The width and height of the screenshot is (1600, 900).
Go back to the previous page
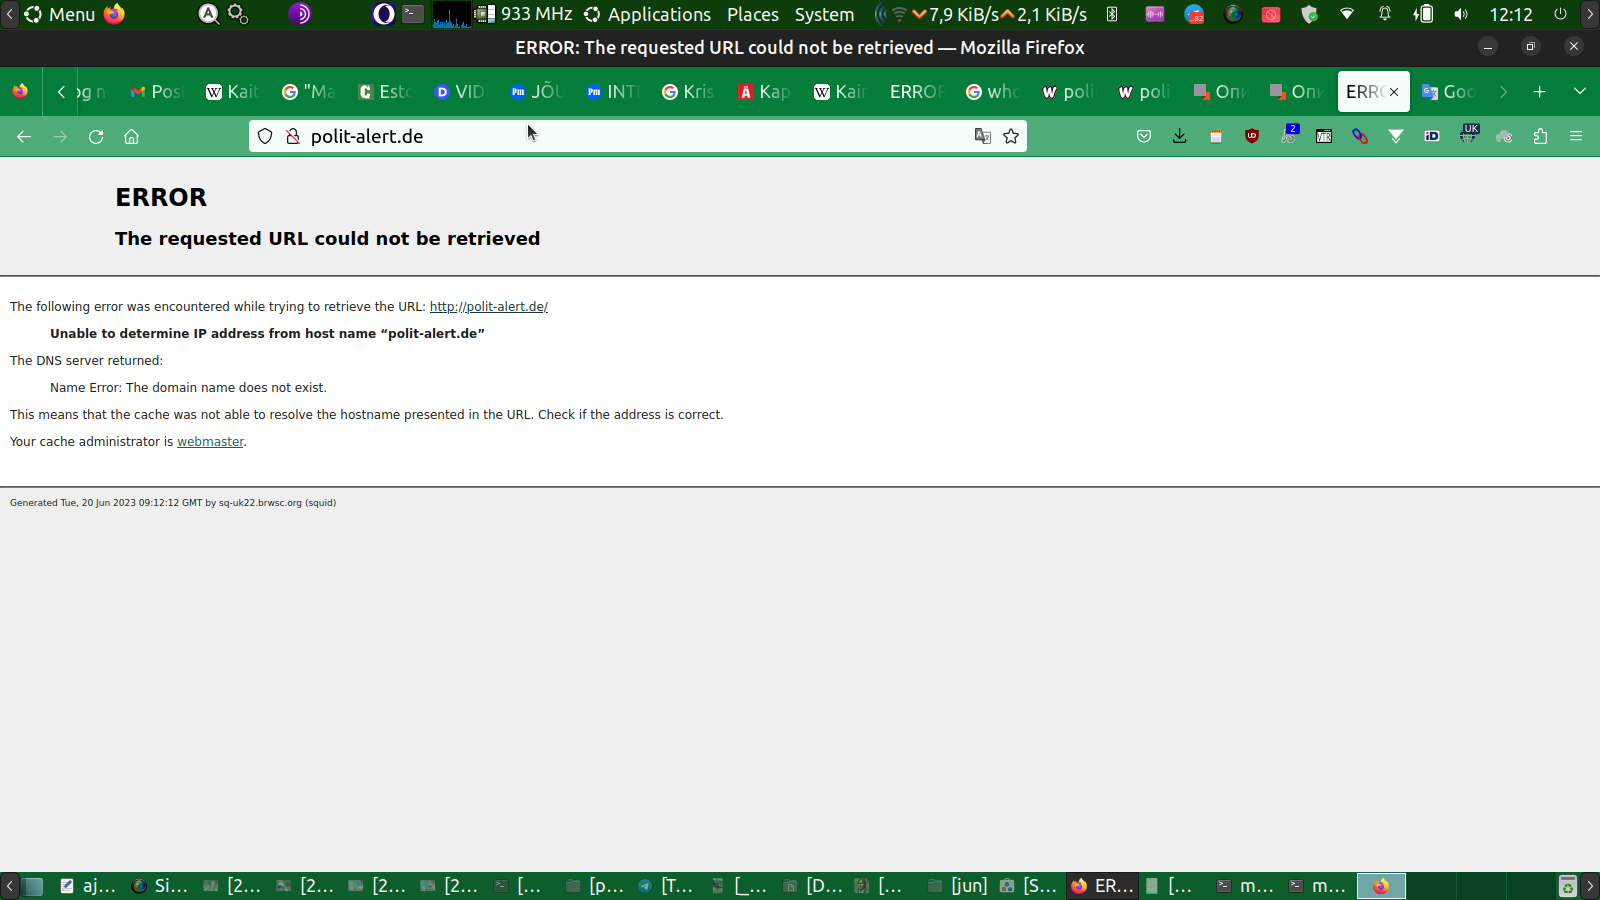[24, 136]
